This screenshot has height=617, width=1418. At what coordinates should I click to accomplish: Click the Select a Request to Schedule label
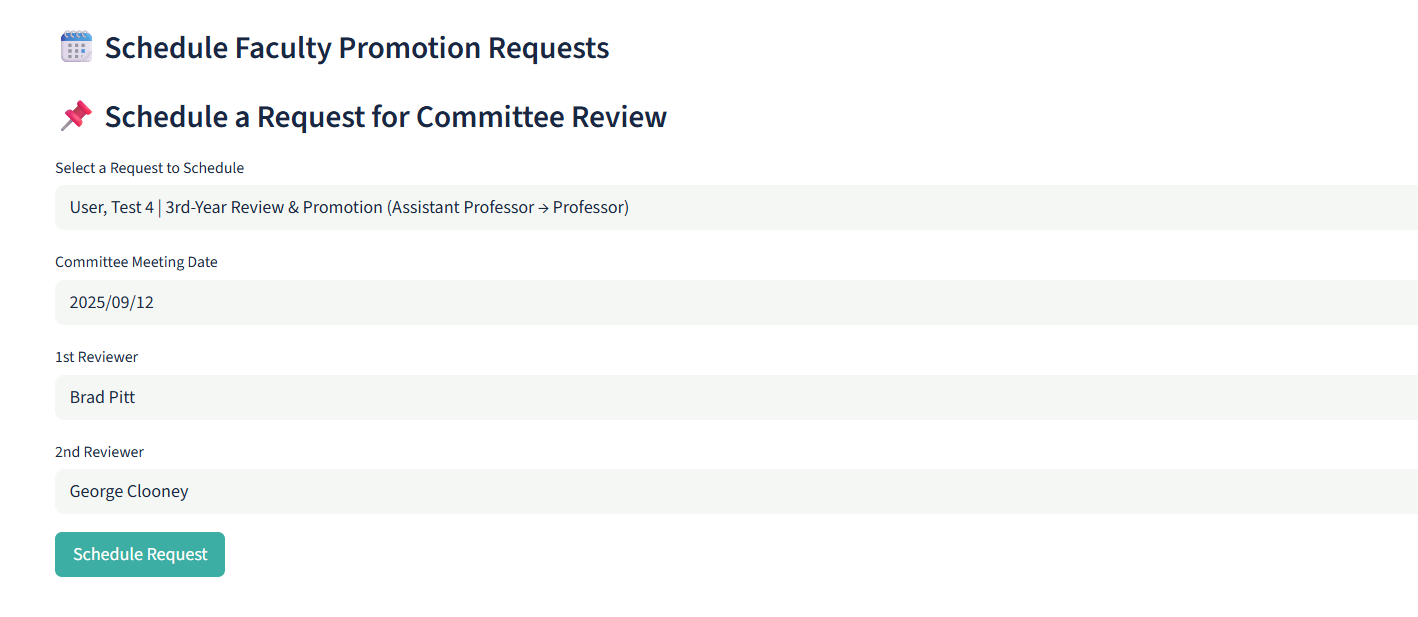(149, 167)
